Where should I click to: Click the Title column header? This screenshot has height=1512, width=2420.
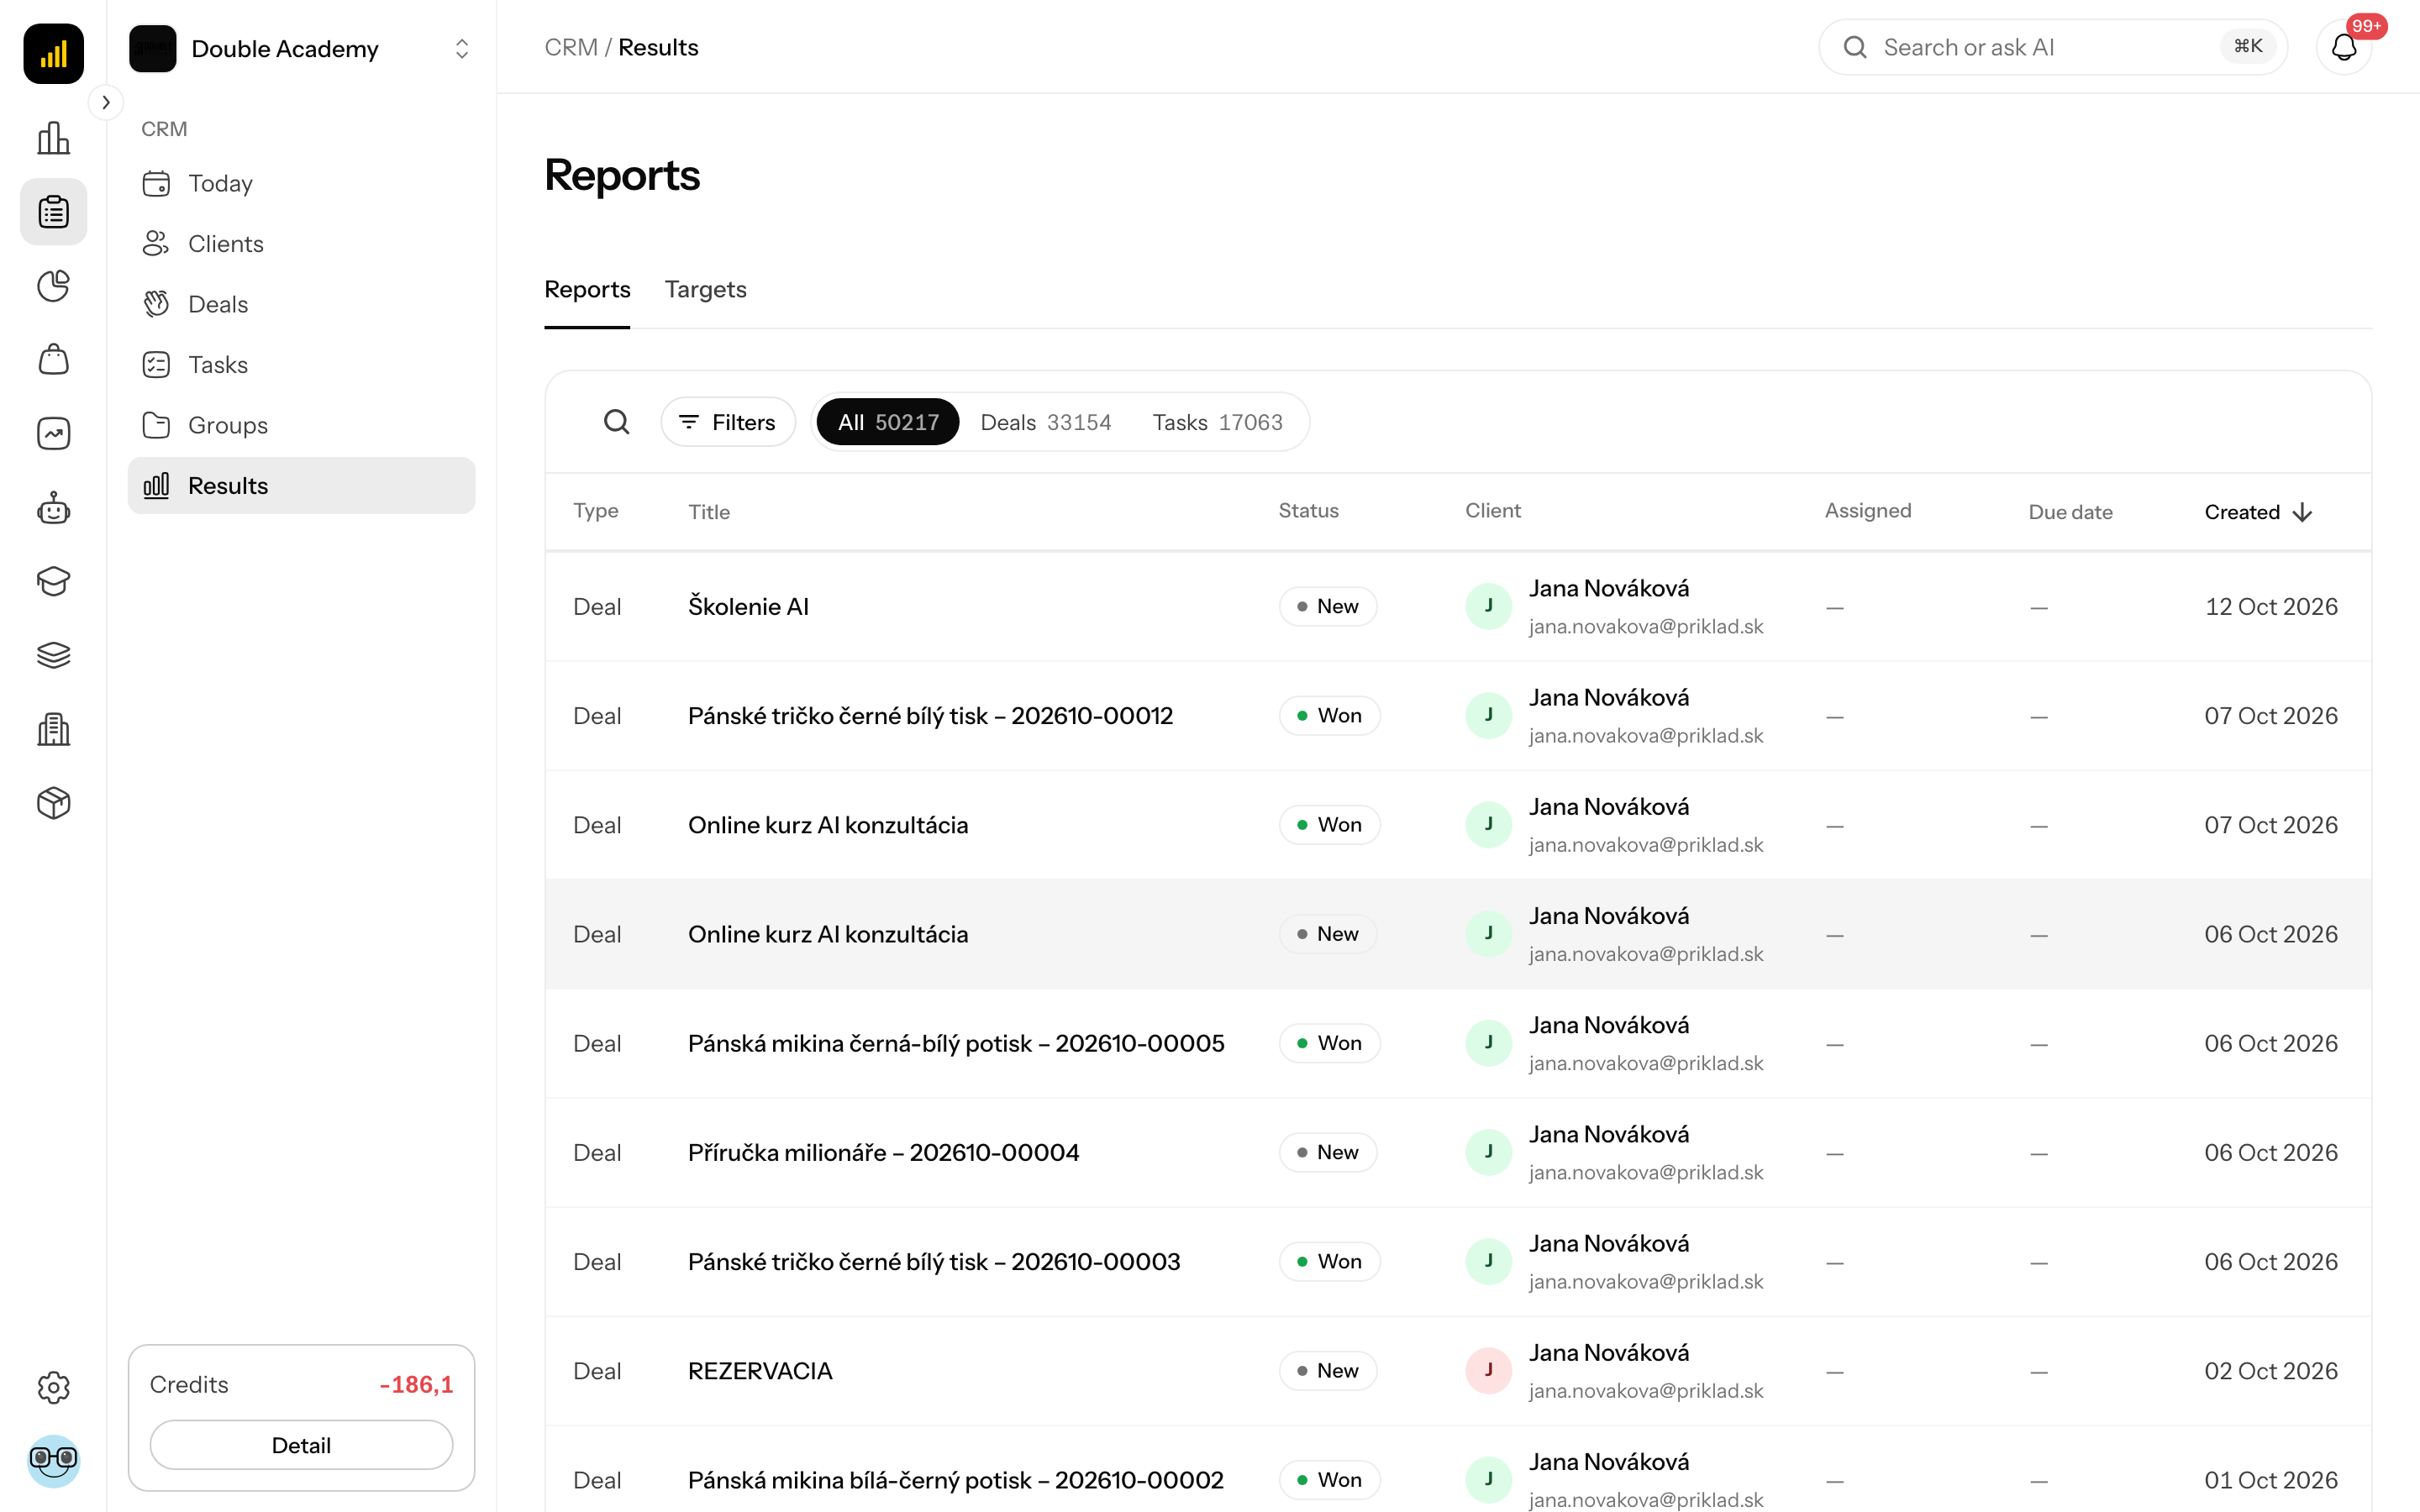[x=709, y=512]
